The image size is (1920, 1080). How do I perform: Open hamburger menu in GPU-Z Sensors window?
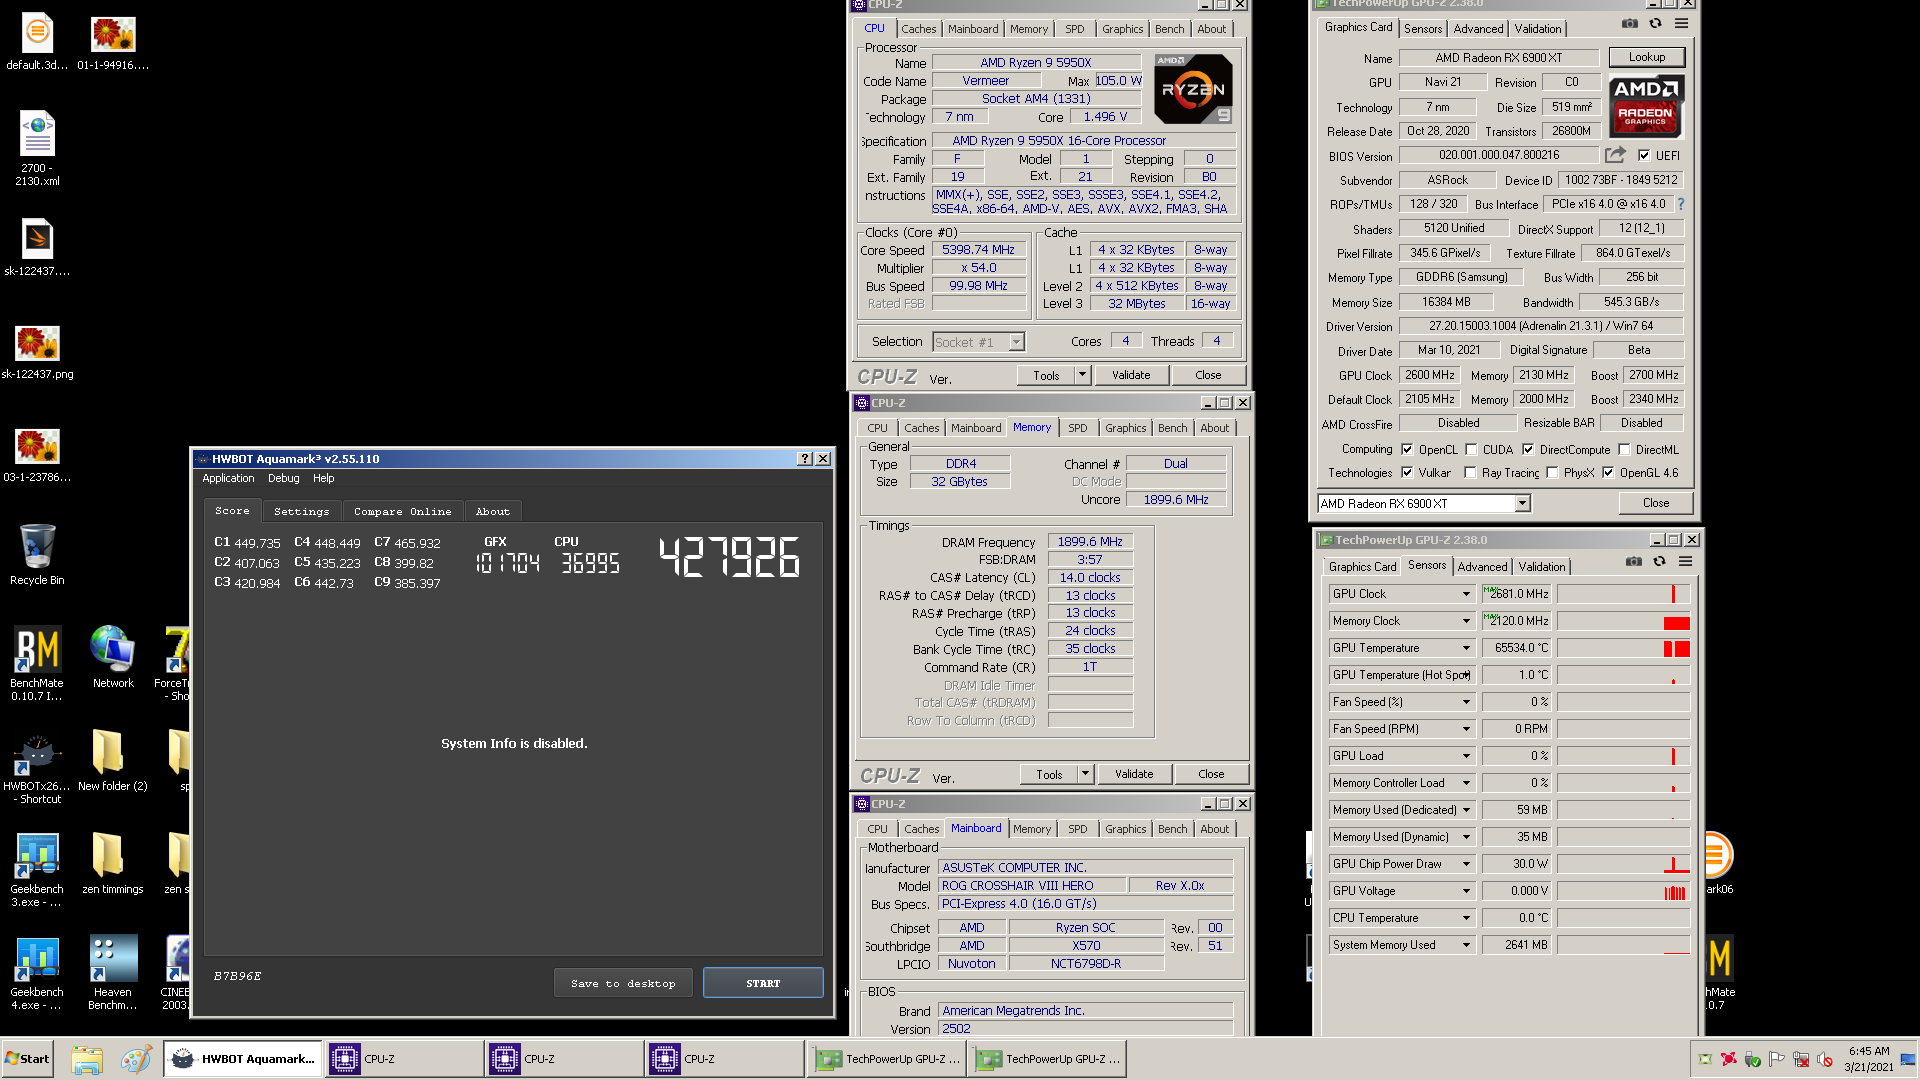1685,562
